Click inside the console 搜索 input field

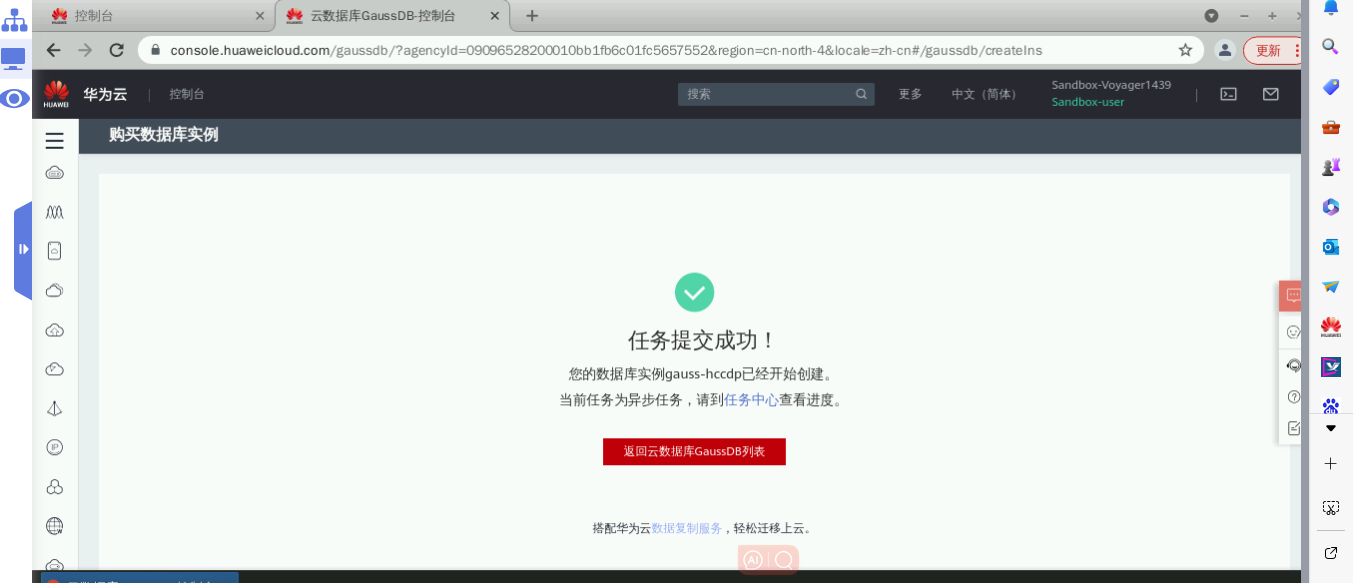[x=766, y=94]
